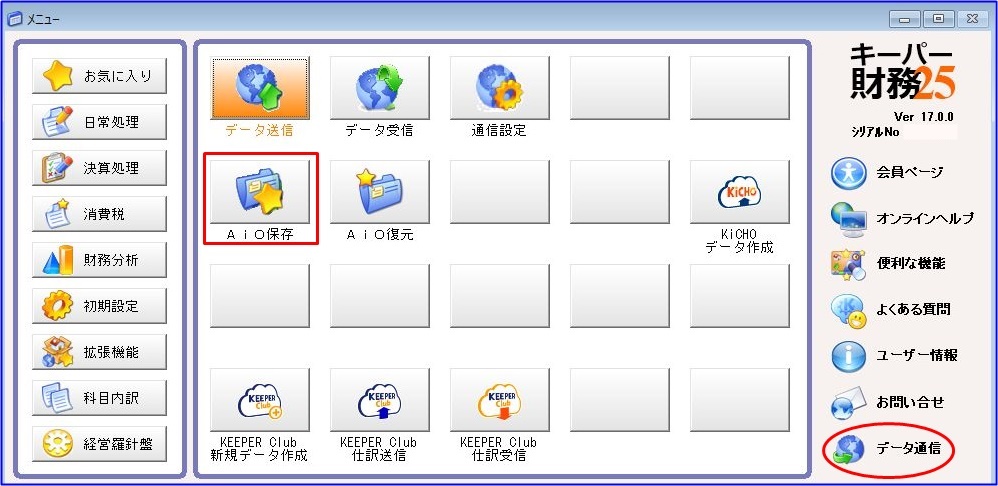Open オンラインヘルプ online help
The height and width of the screenshot is (486, 998).
pyautogui.click(x=902, y=219)
